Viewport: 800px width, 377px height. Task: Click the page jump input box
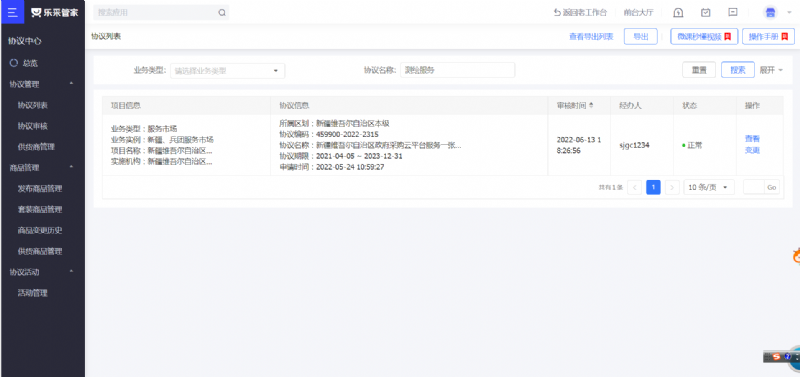tap(754, 187)
